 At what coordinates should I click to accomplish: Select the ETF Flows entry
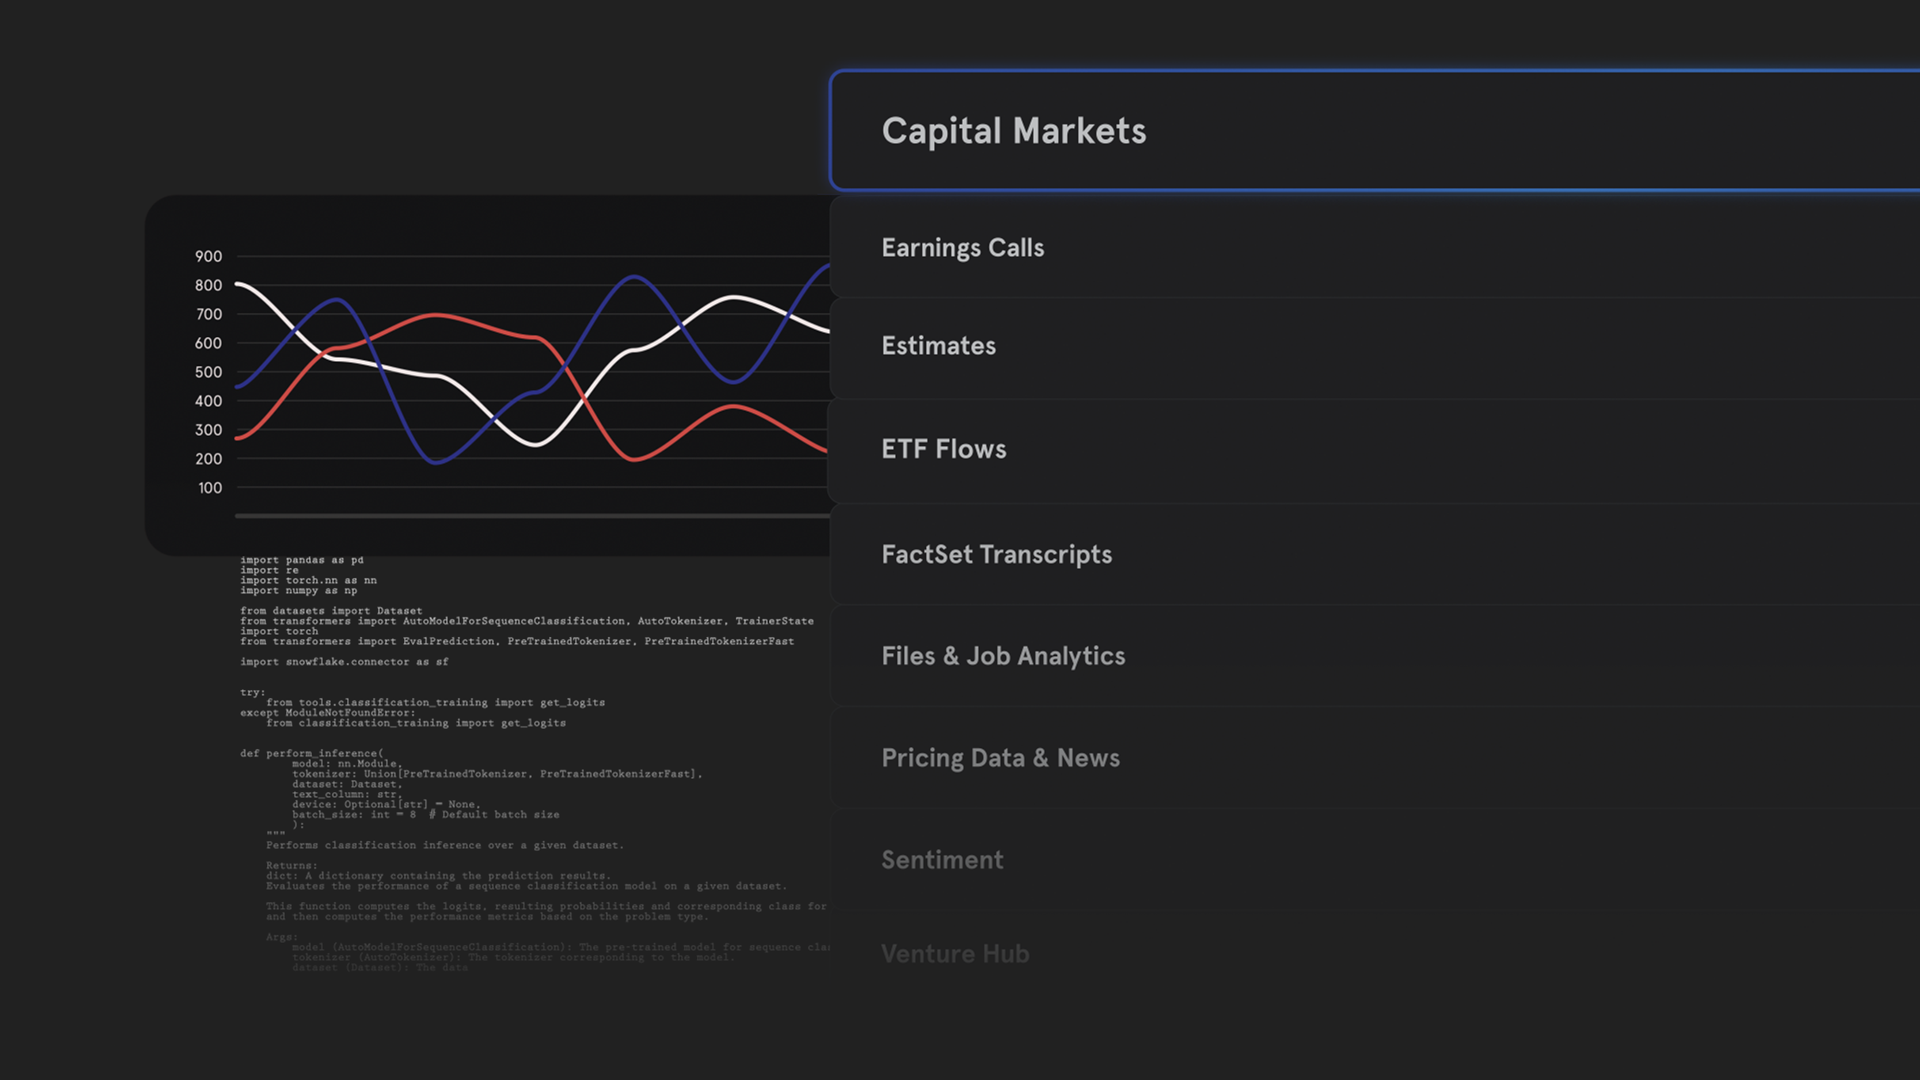(x=1375, y=449)
